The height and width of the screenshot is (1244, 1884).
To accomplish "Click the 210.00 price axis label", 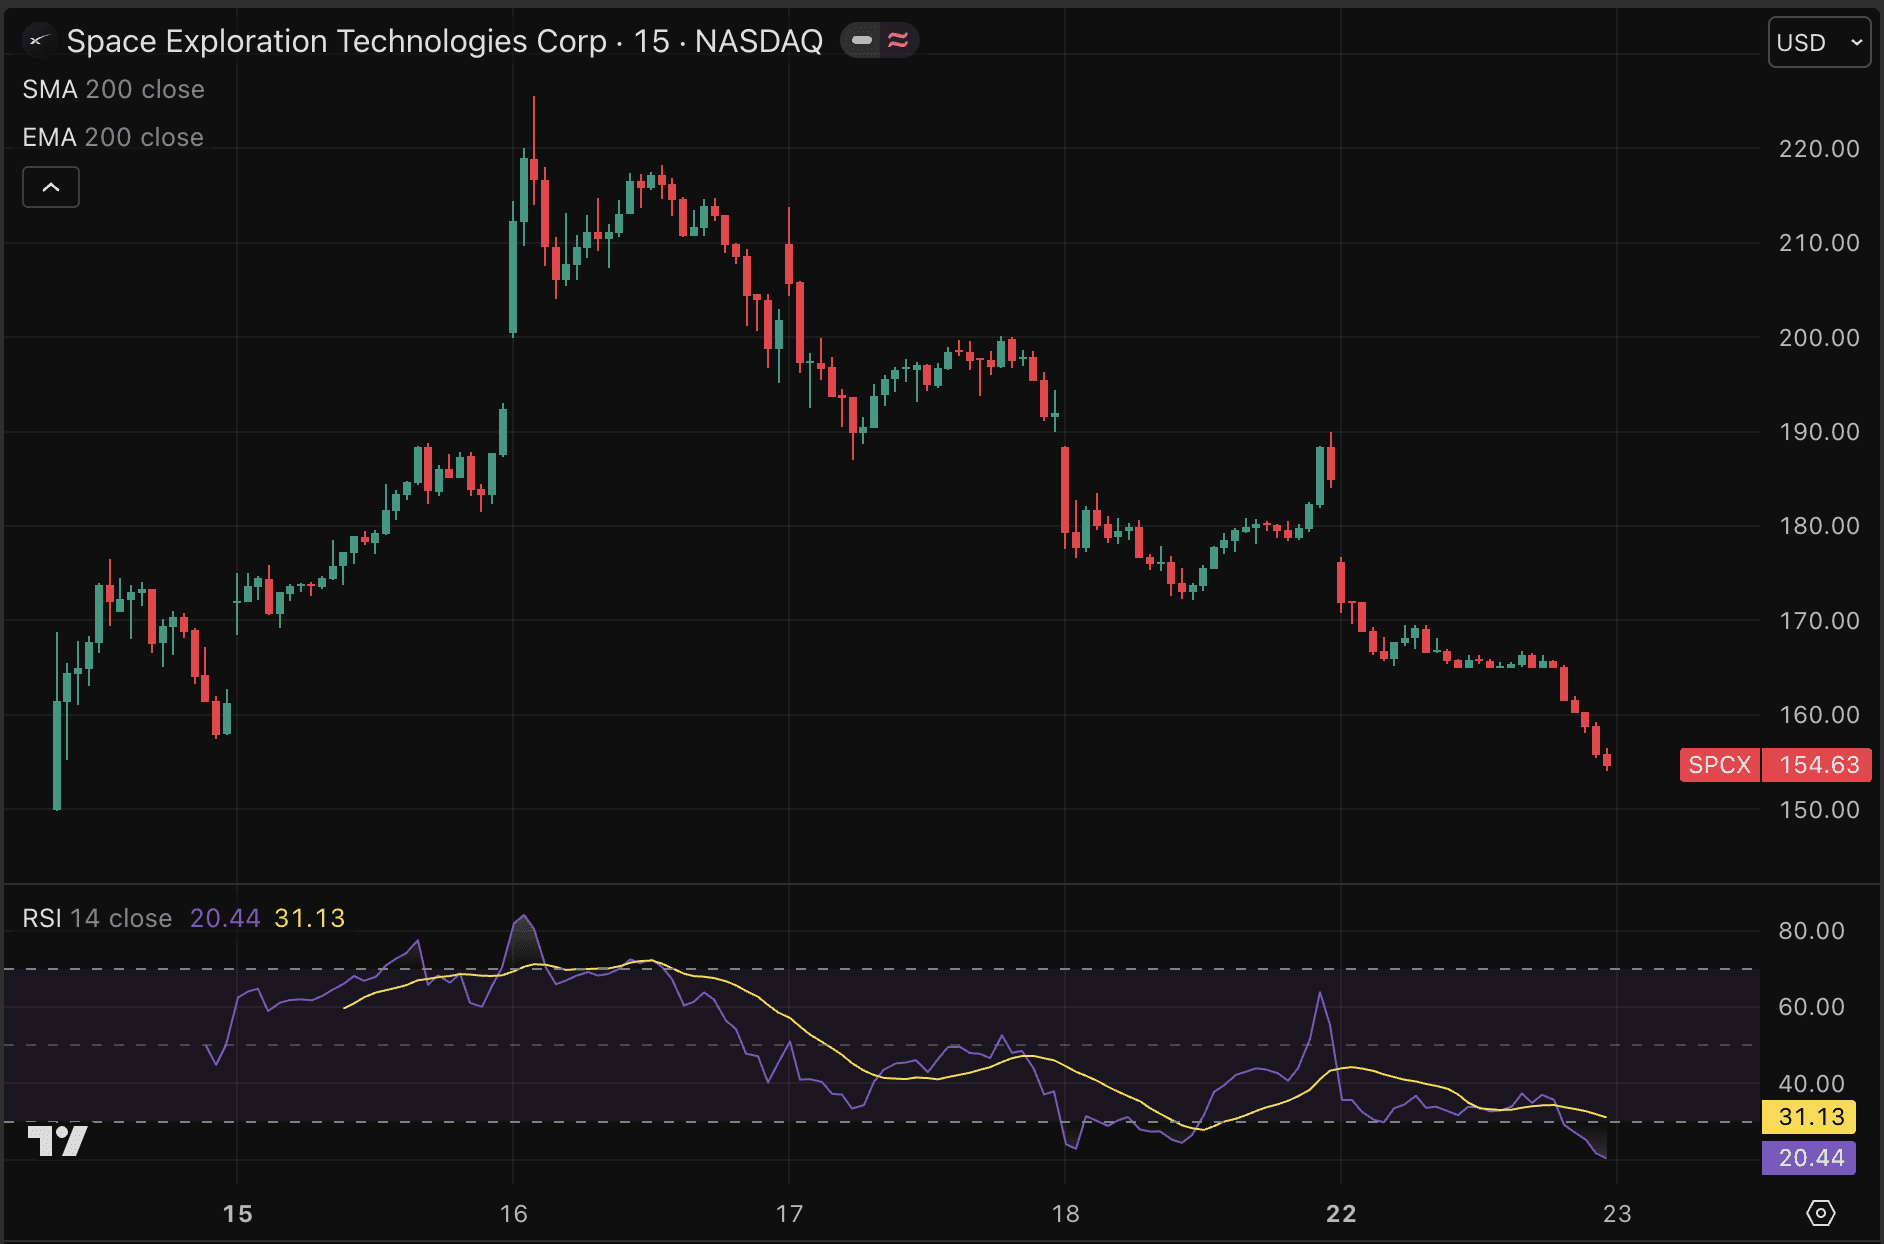I will pos(1819,243).
